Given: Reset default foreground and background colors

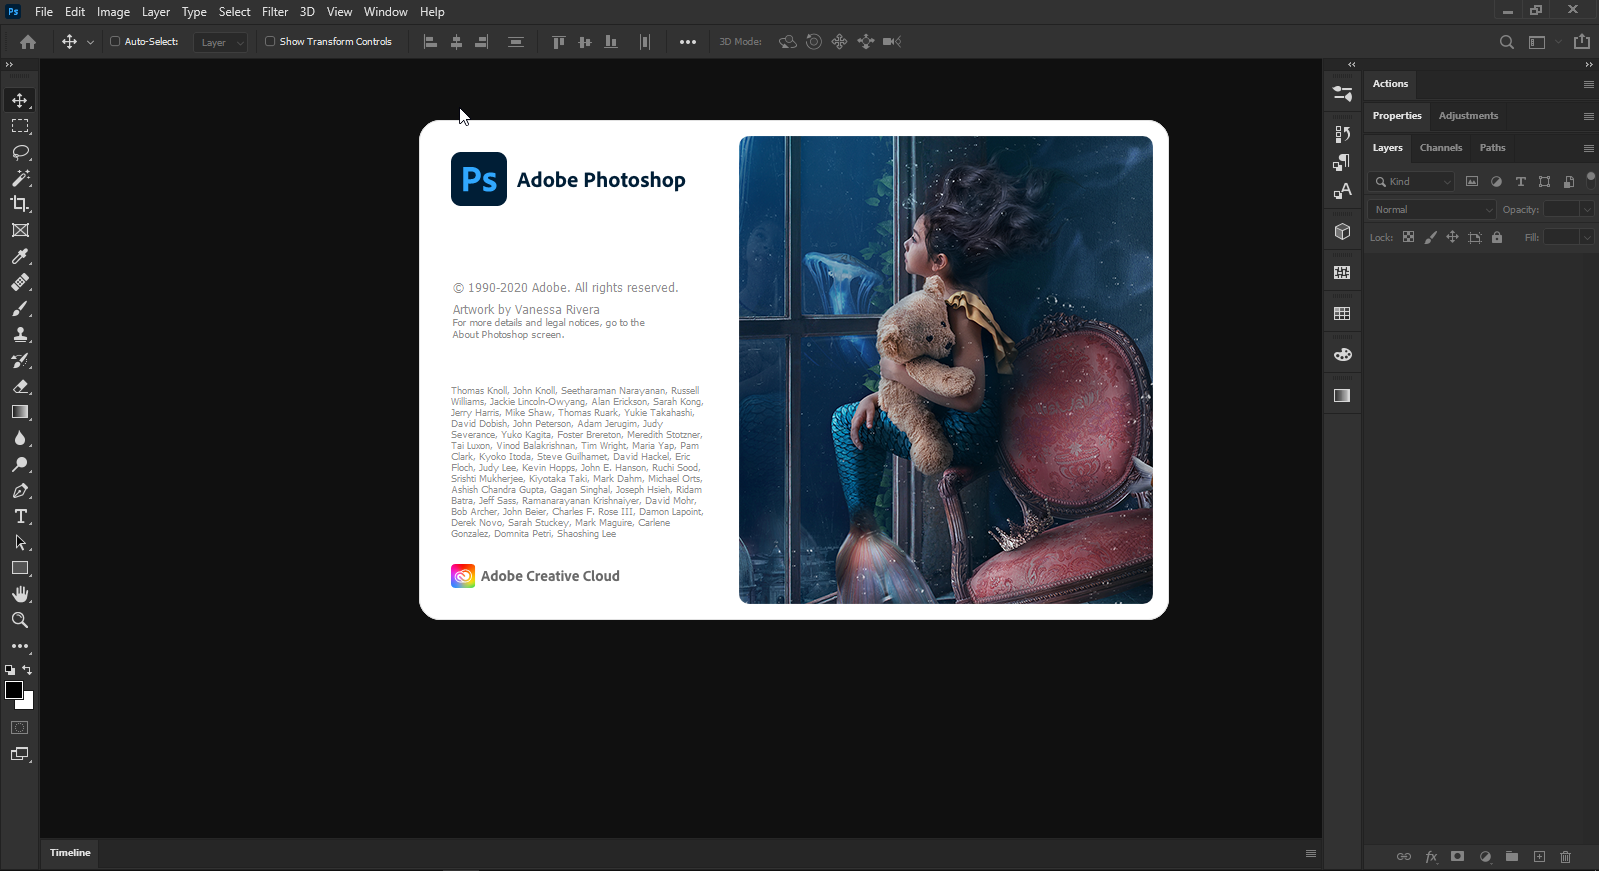Looking at the screenshot, I should (x=10, y=670).
